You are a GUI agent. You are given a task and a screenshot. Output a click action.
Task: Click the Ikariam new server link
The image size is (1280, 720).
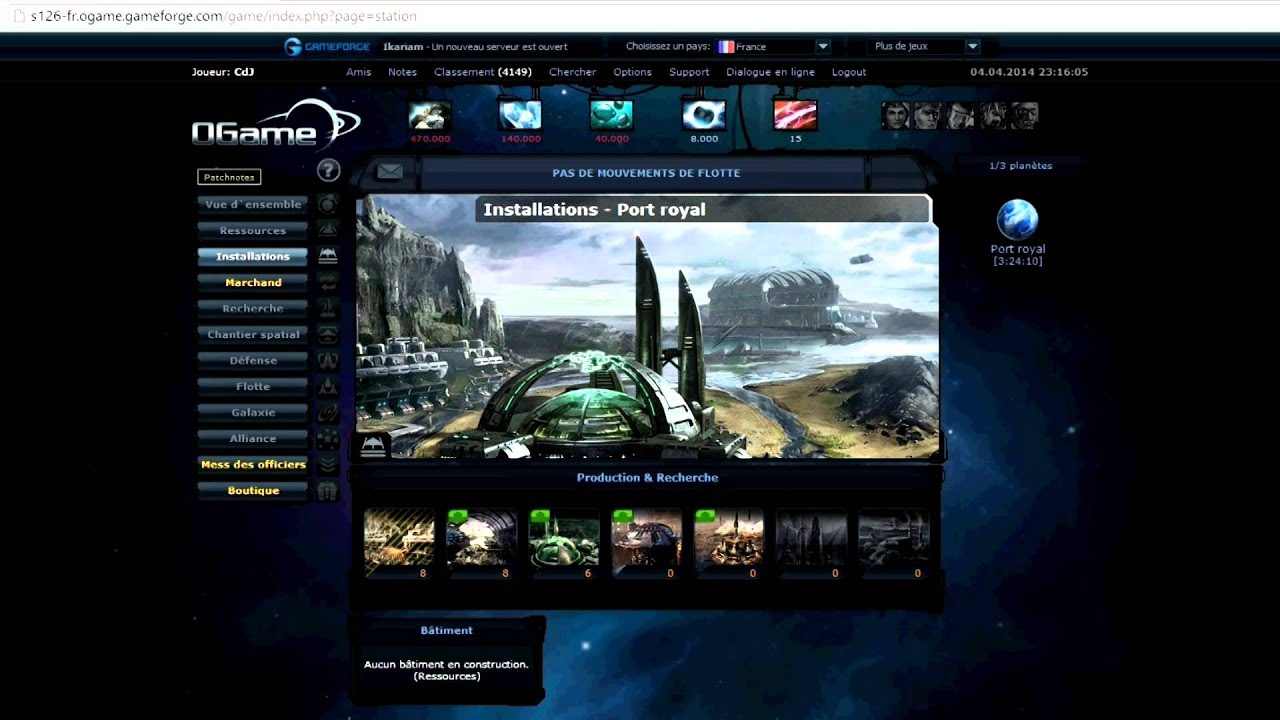475,47
